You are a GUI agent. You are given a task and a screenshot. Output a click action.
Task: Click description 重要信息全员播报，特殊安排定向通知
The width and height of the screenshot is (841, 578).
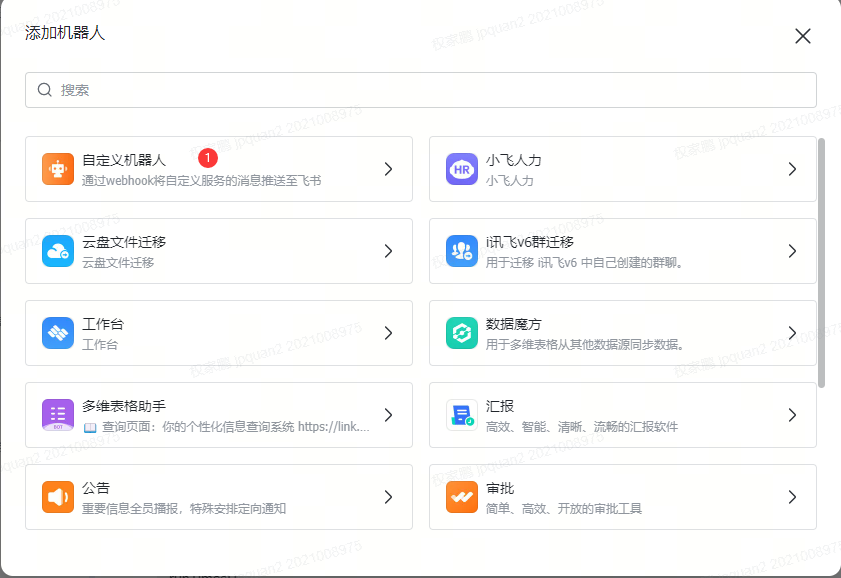184,508
